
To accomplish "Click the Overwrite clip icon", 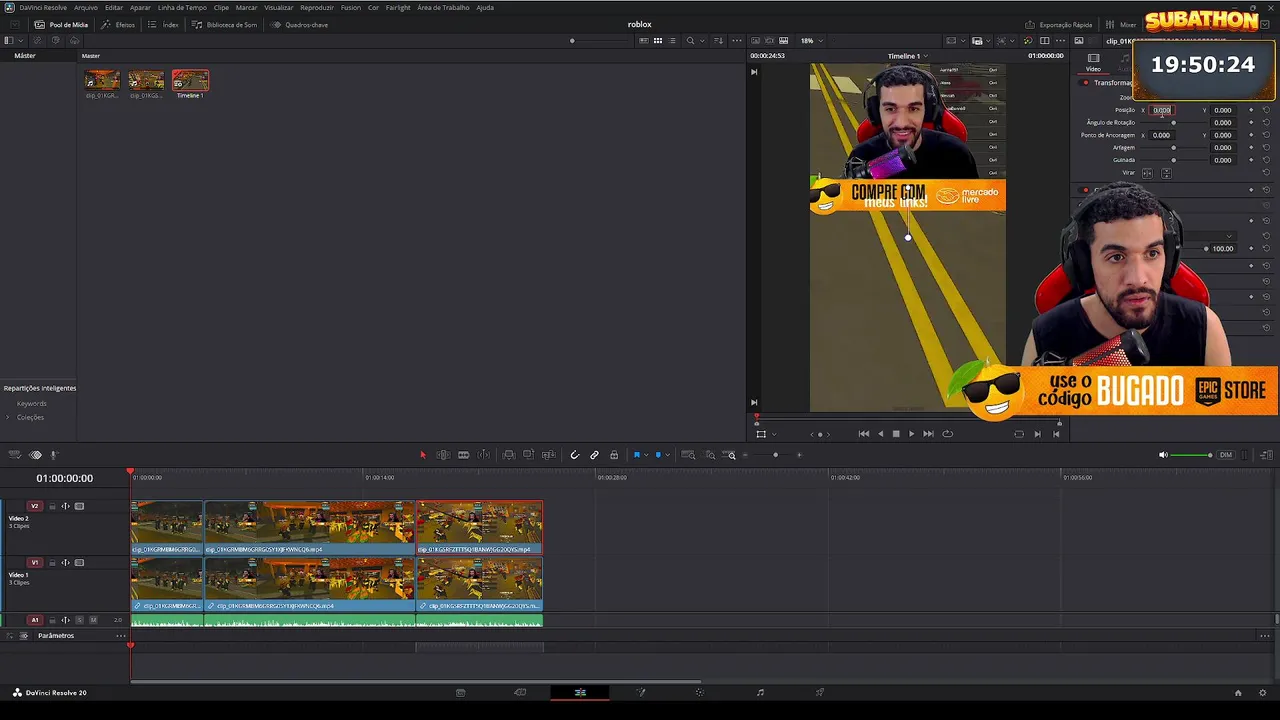I will click(x=528, y=455).
